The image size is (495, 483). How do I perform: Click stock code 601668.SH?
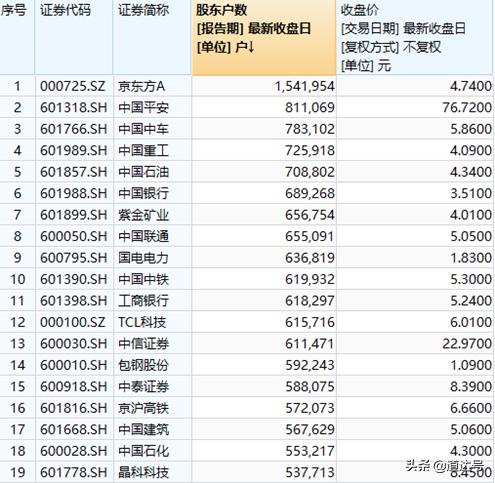[x=74, y=429]
